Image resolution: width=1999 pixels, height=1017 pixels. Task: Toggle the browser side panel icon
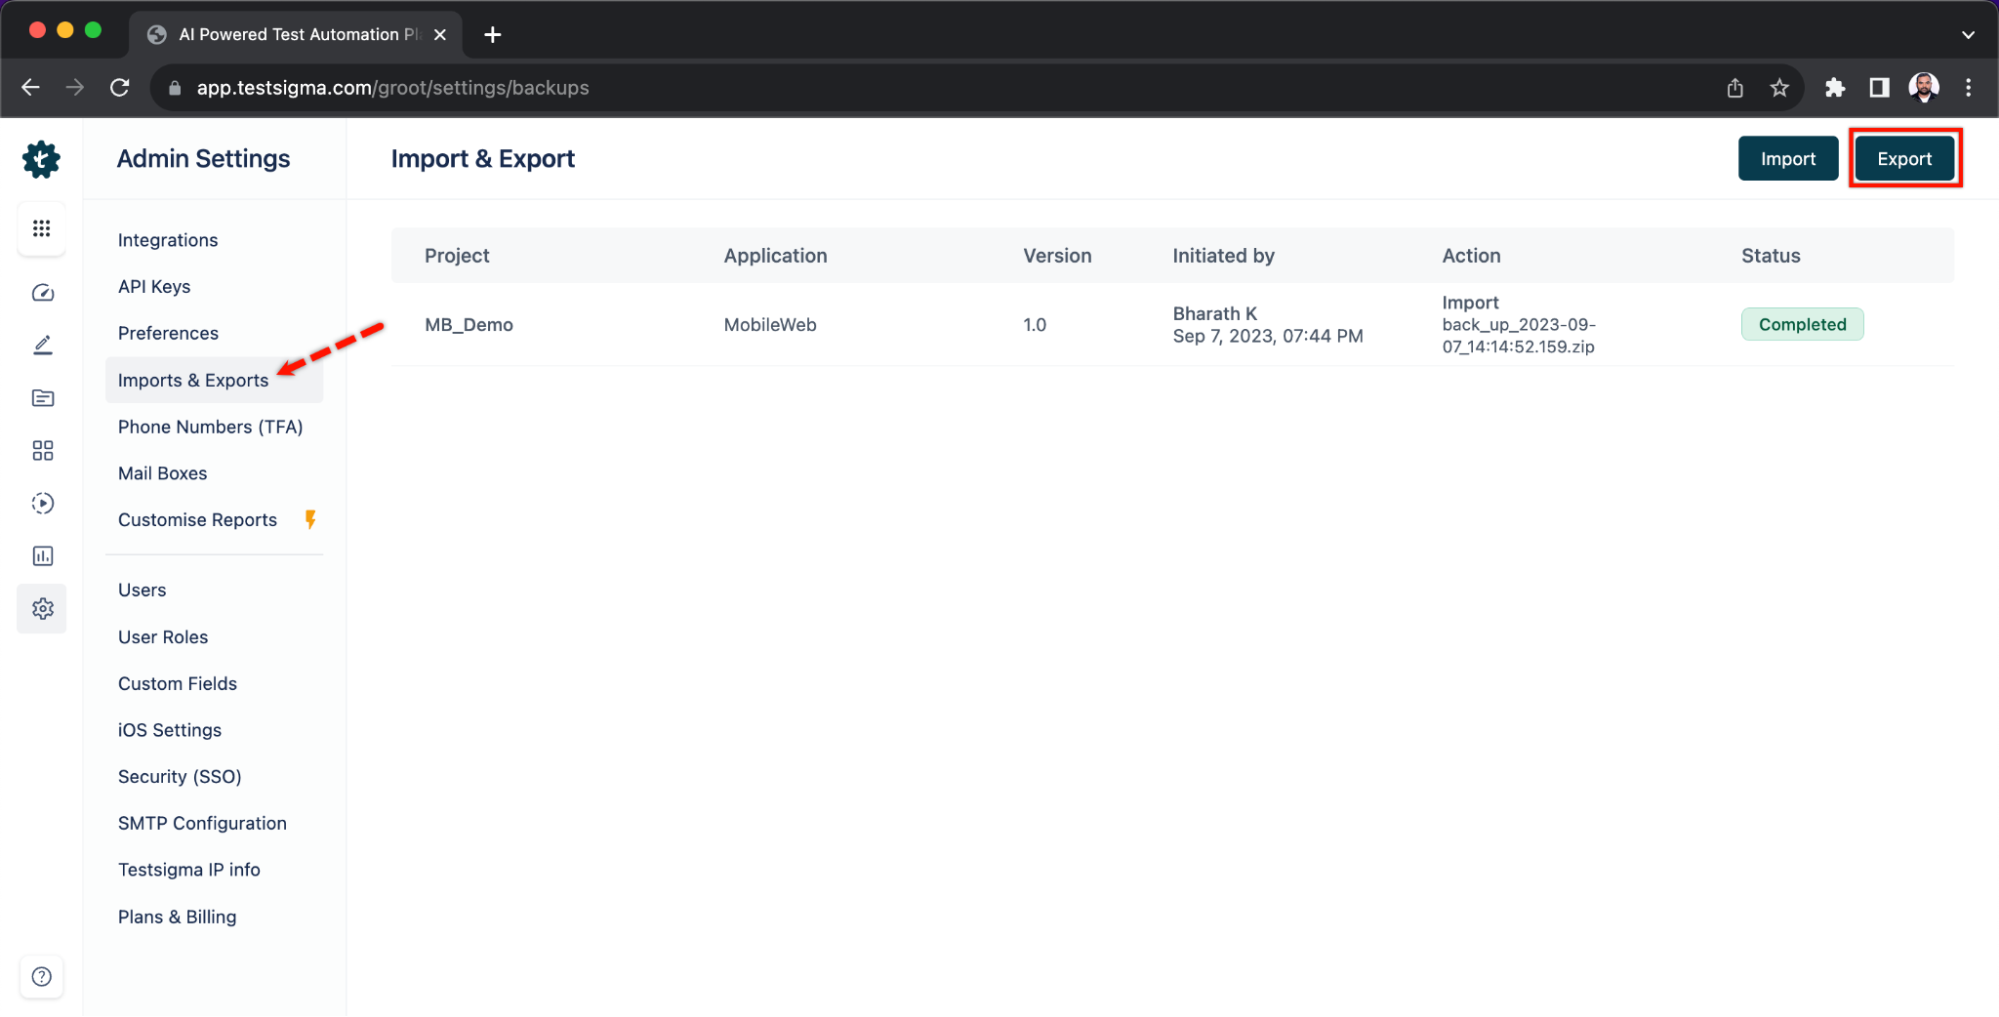click(1879, 88)
